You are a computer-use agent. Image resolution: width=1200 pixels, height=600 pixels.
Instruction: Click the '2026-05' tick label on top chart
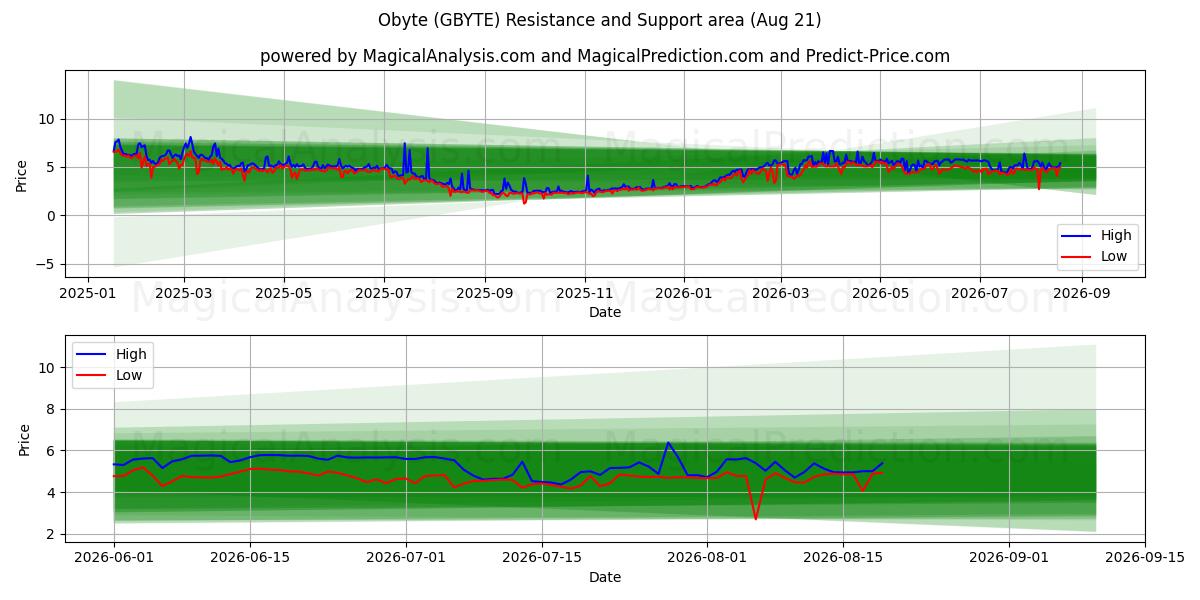click(x=880, y=294)
